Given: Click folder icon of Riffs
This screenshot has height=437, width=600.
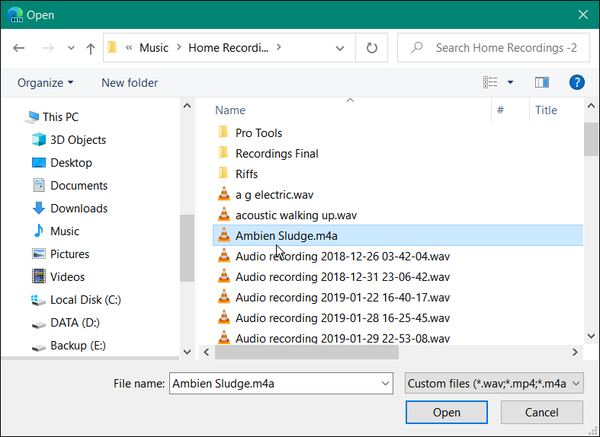Looking at the screenshot, I should point(223,174).
